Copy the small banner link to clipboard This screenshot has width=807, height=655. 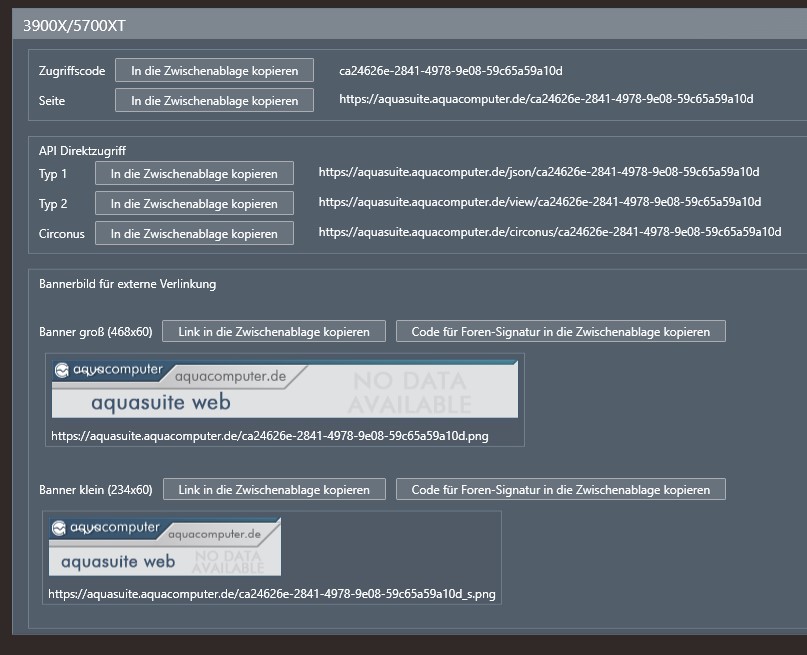(274, 489)
